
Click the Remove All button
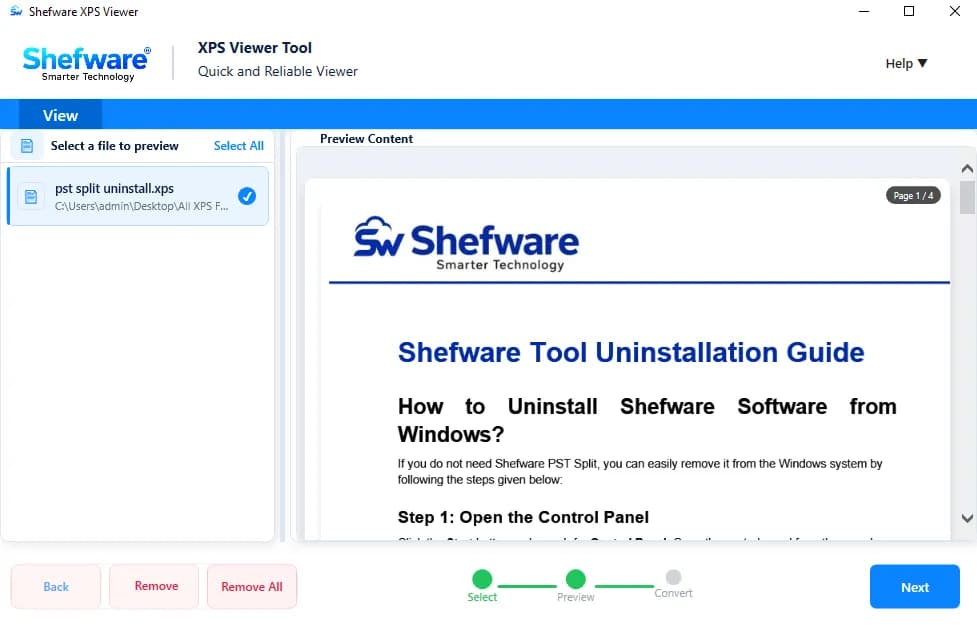click(x=252, y=587)
